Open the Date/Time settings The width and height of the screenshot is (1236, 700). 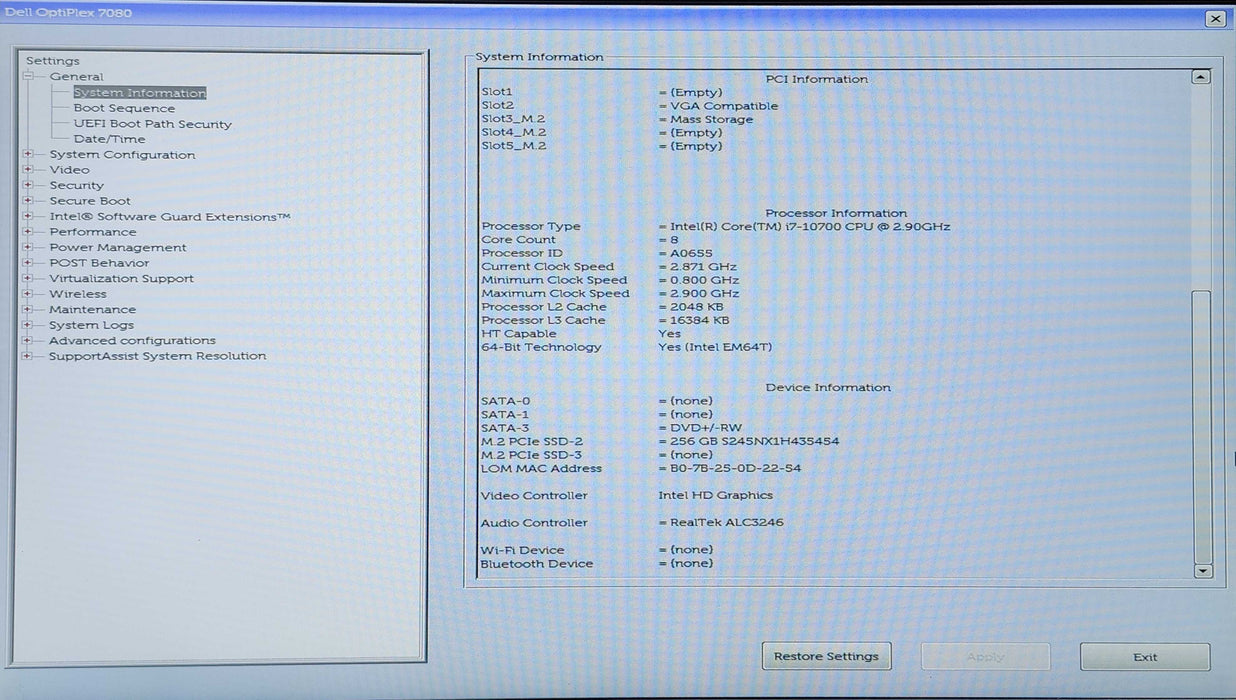pos(109,139)
